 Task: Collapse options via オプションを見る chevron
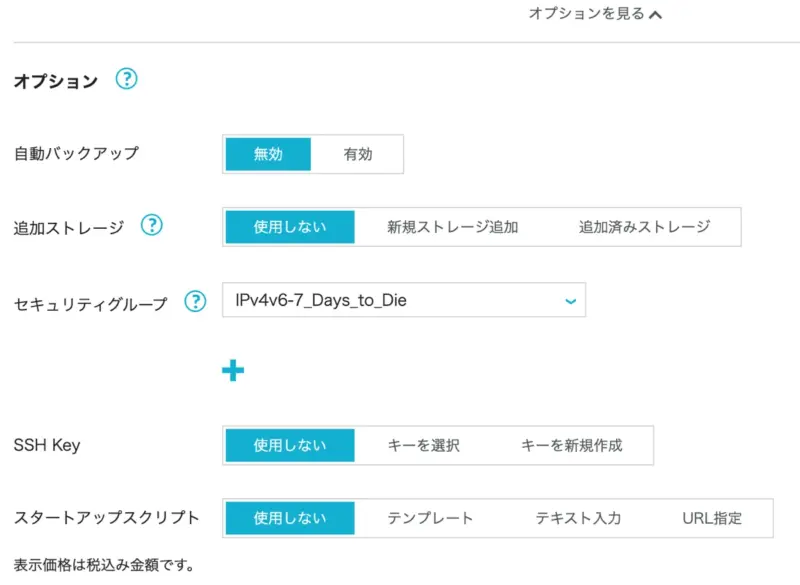pos(655,15)
